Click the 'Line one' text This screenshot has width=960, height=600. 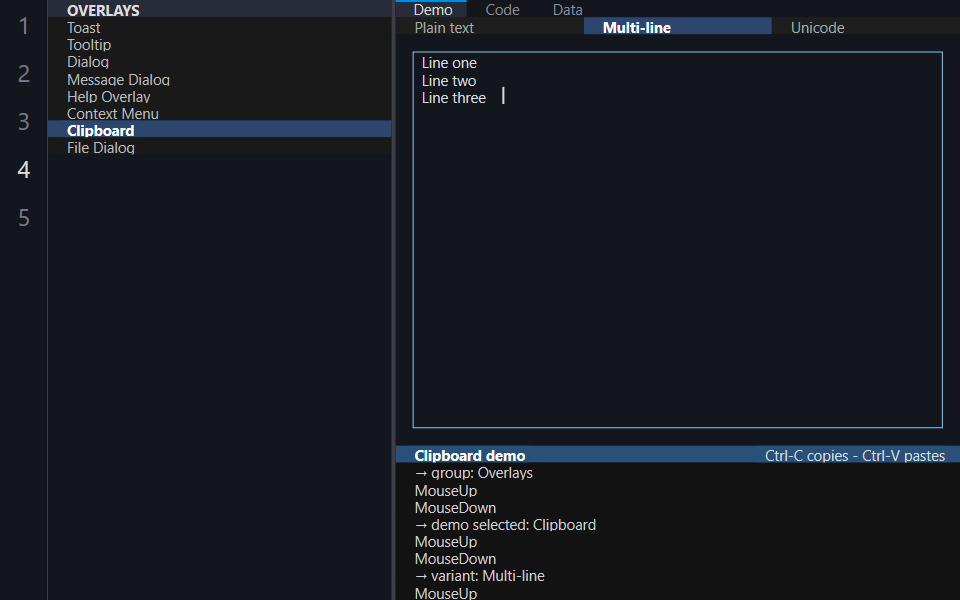449,63
